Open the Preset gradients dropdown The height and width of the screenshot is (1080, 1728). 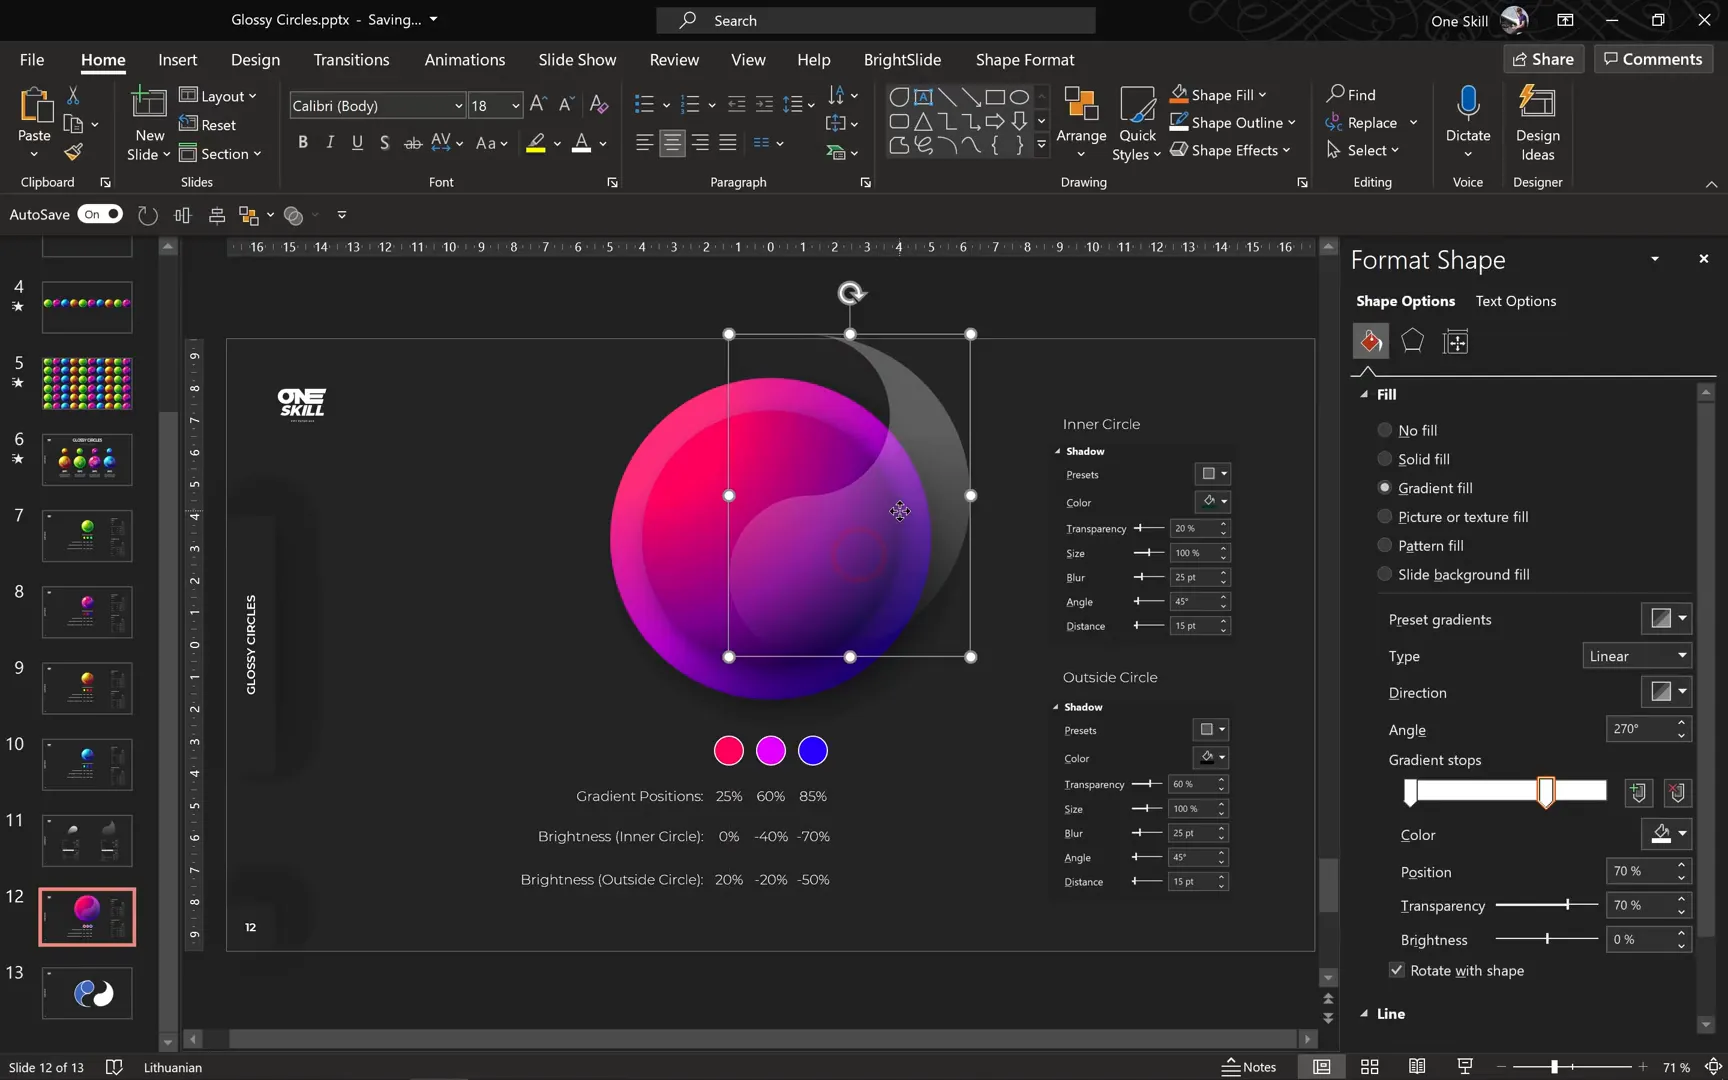click(x=1666, y=618)
